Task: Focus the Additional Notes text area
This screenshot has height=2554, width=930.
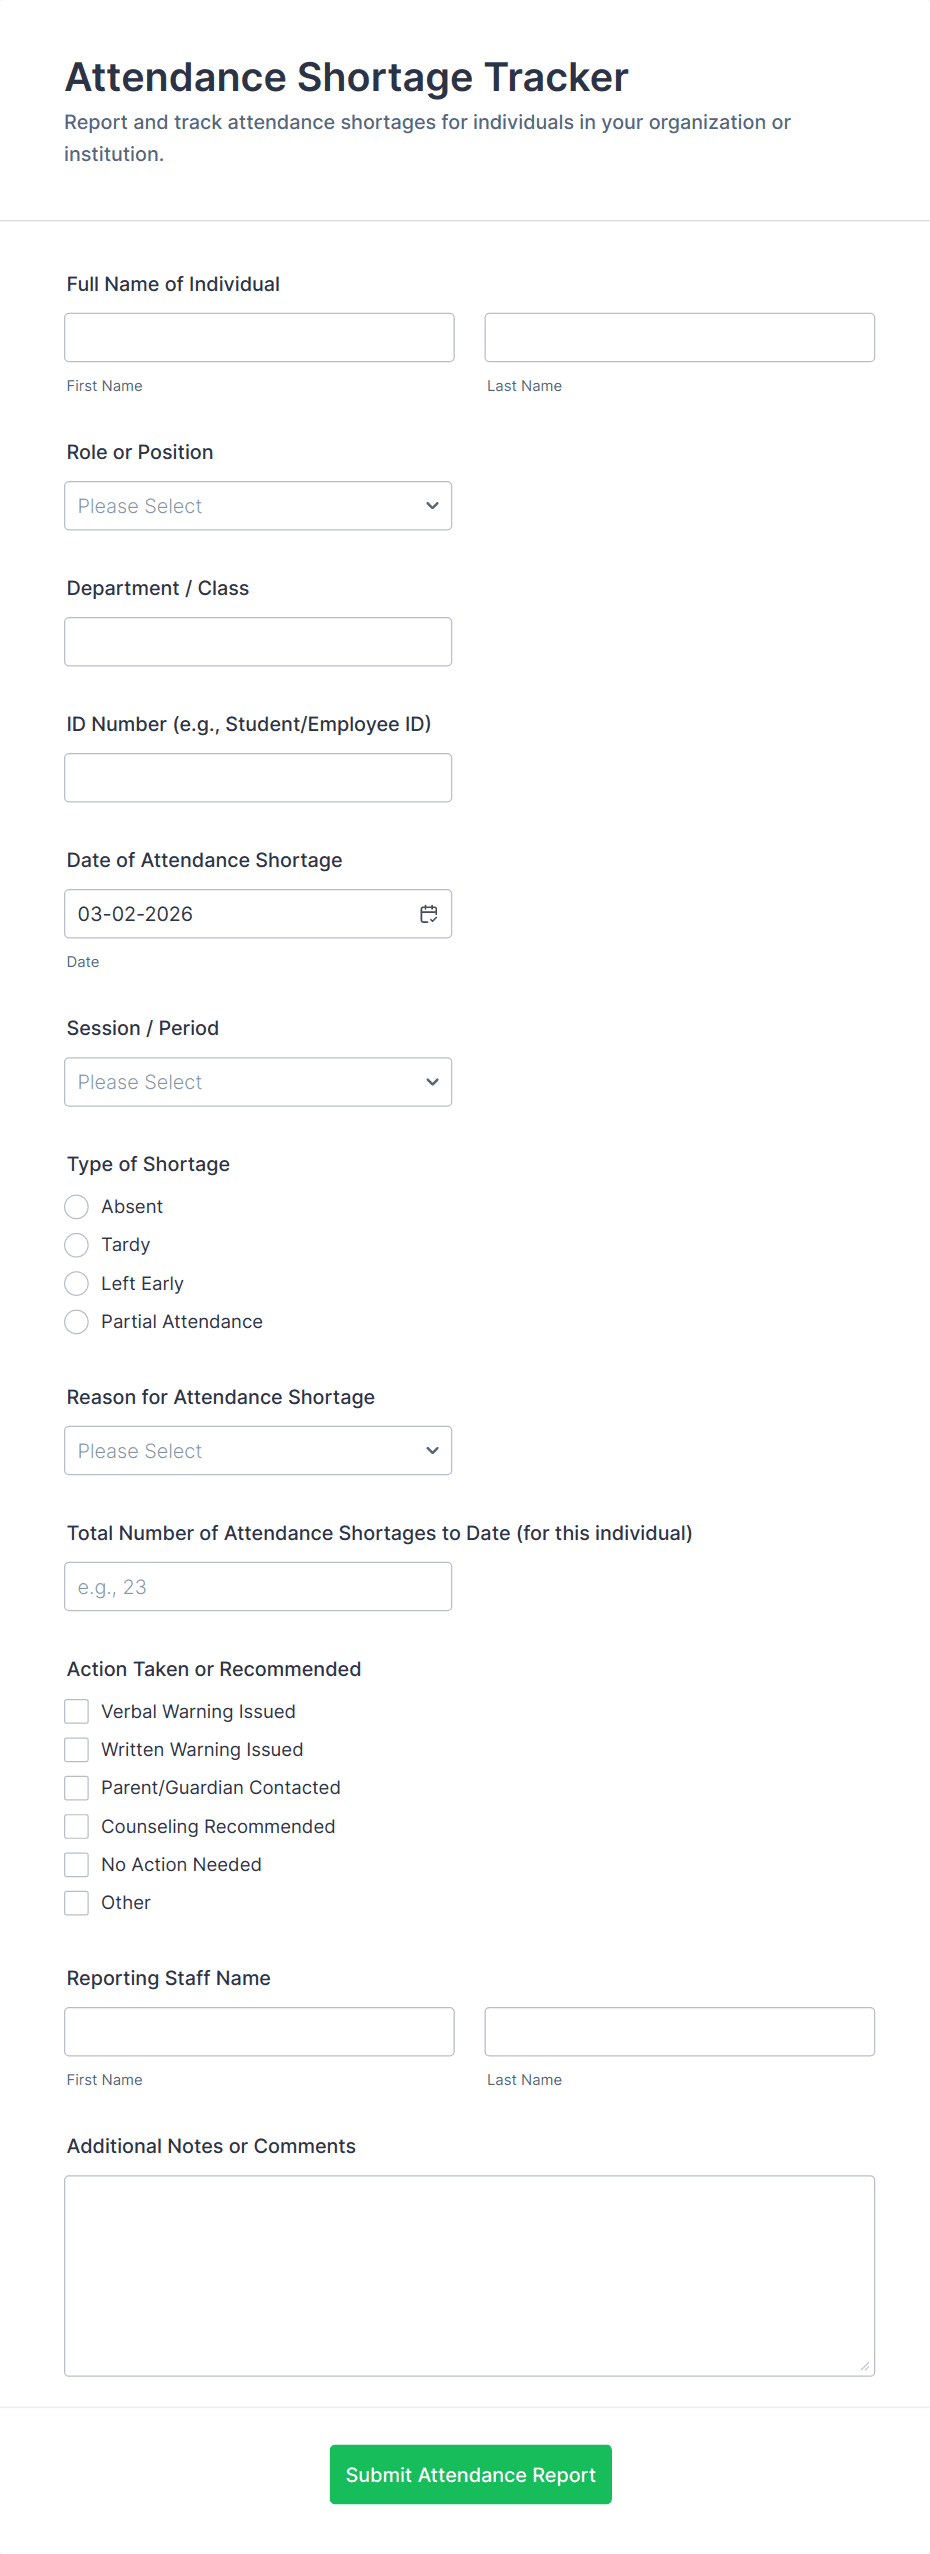Action: (469, 2276)
